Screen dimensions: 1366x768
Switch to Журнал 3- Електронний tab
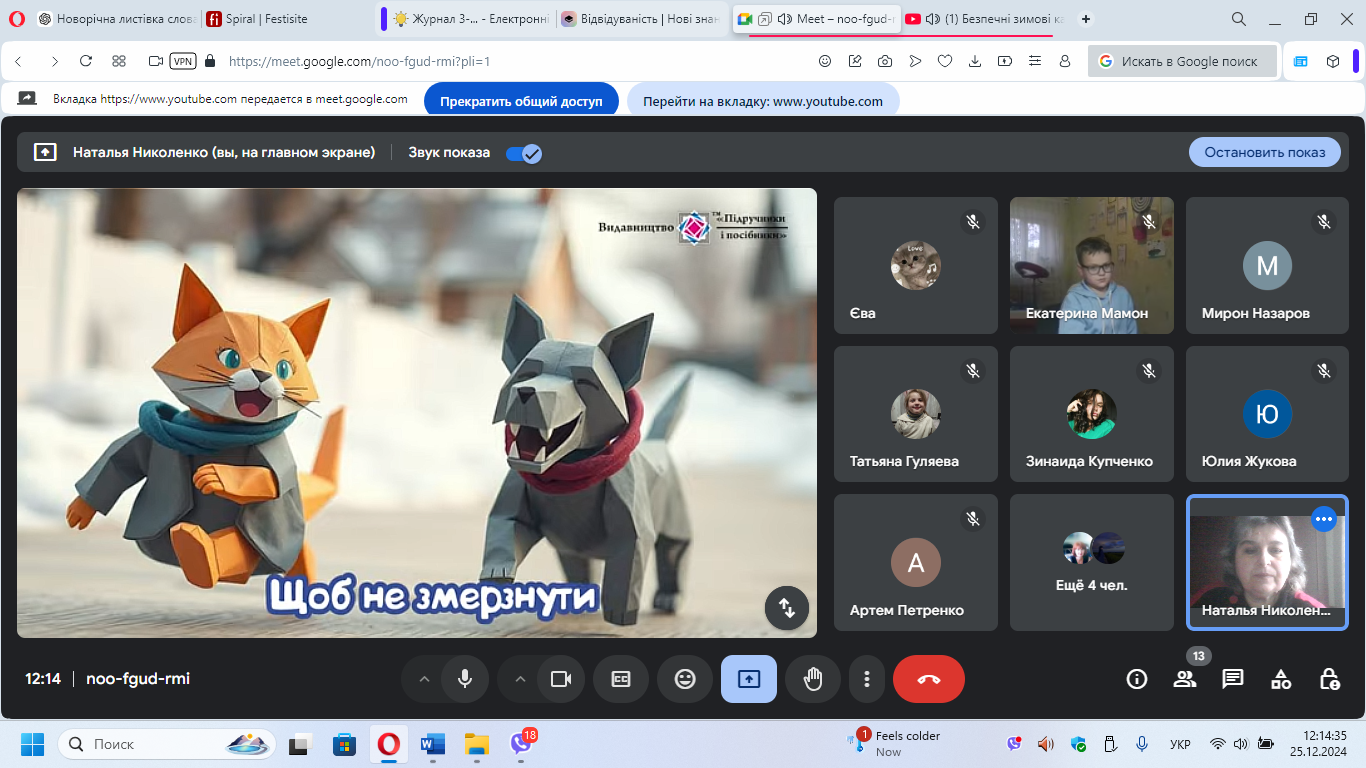(x=469, y=19)
